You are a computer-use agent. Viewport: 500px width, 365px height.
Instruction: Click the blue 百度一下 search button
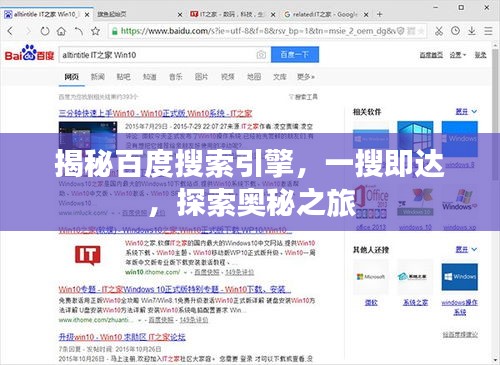295,54
